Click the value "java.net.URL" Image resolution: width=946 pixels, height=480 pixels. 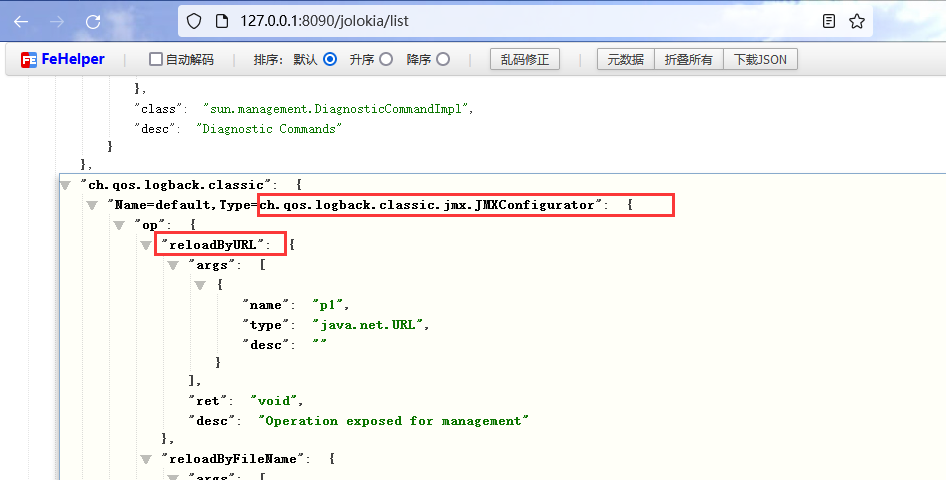click(x=367, y=324)
